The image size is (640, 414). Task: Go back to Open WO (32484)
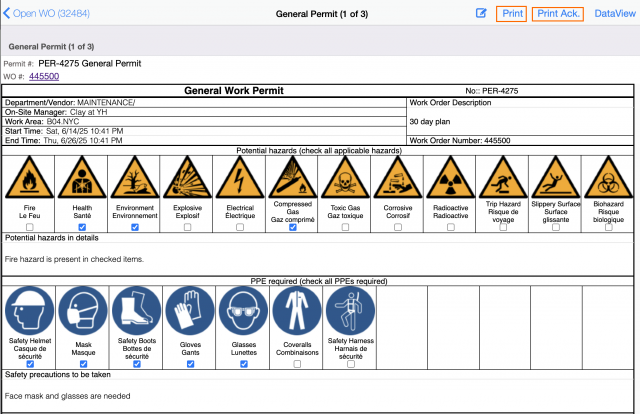point(46,13)
